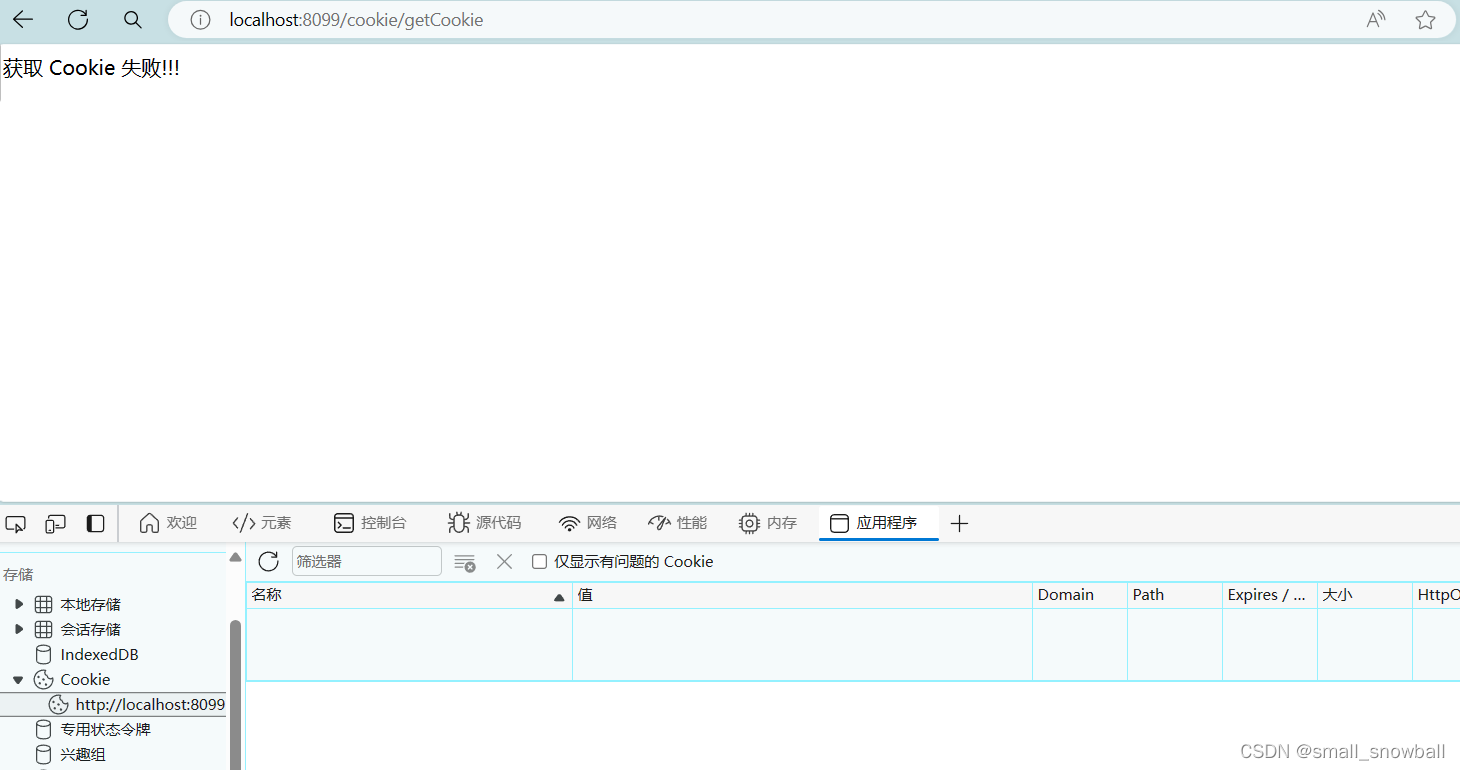Toggle the DevTools sidebar dock icon

coord(96,523)
